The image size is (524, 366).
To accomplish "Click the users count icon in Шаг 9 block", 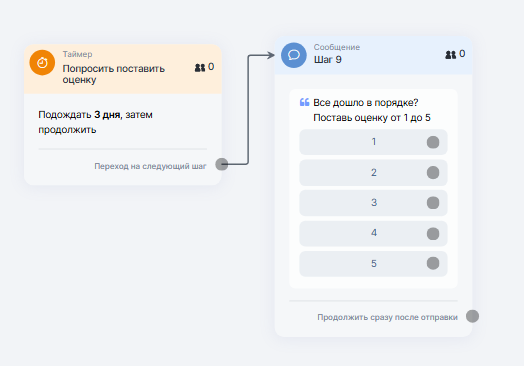I will [450, 54].
